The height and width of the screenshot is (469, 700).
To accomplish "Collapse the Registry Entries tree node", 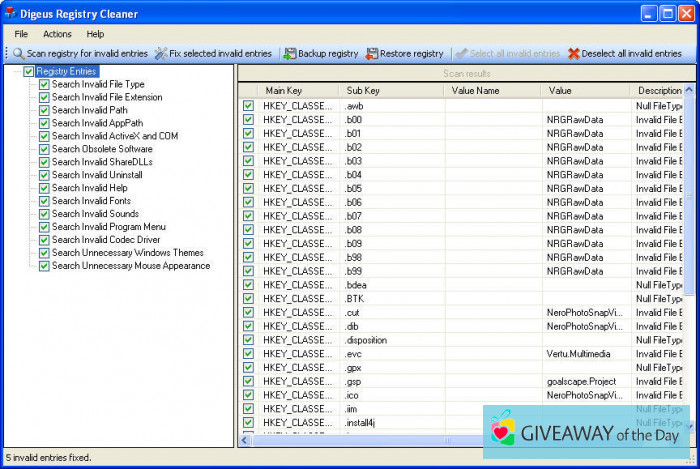I will 16,72.
